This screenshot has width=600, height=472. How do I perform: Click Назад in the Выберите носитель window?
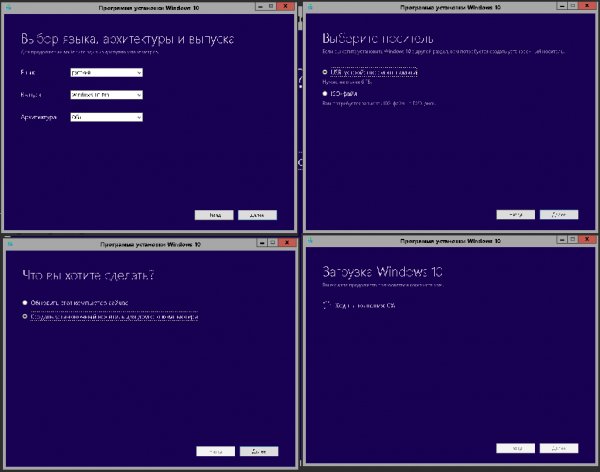[515, 214]
